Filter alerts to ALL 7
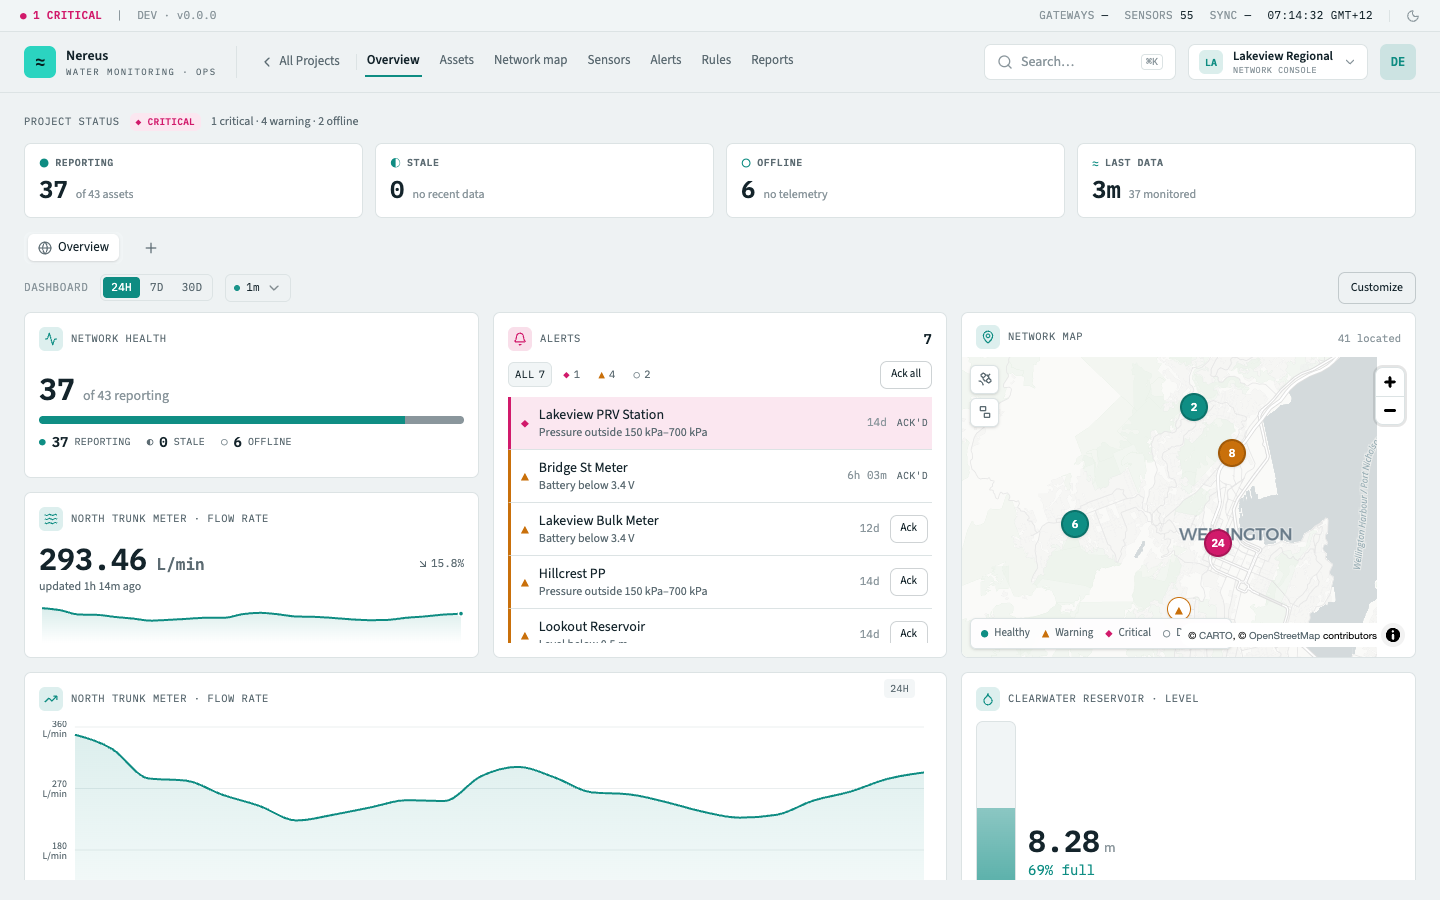This screenshot has height=900, width=1440. click(x=530, y=375)
